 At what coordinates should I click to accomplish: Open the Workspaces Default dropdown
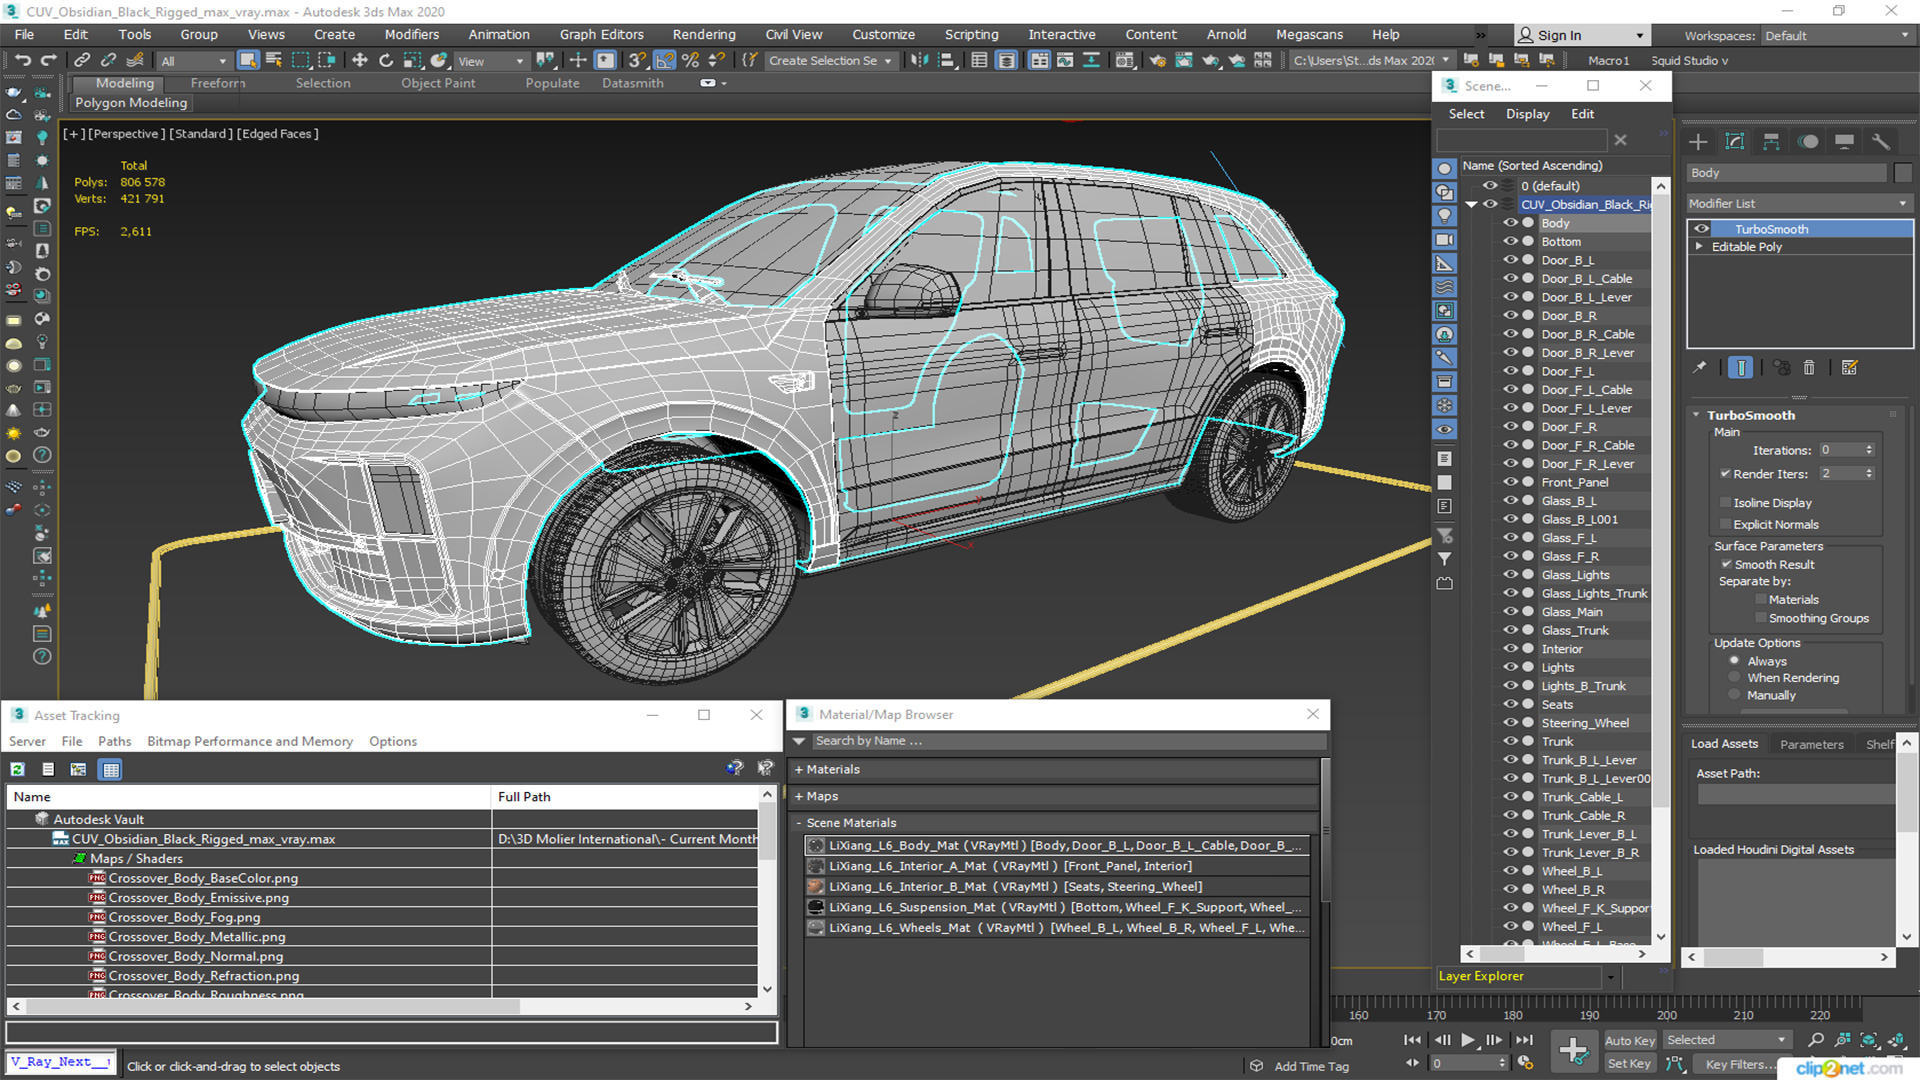(x=1837, y=36)
